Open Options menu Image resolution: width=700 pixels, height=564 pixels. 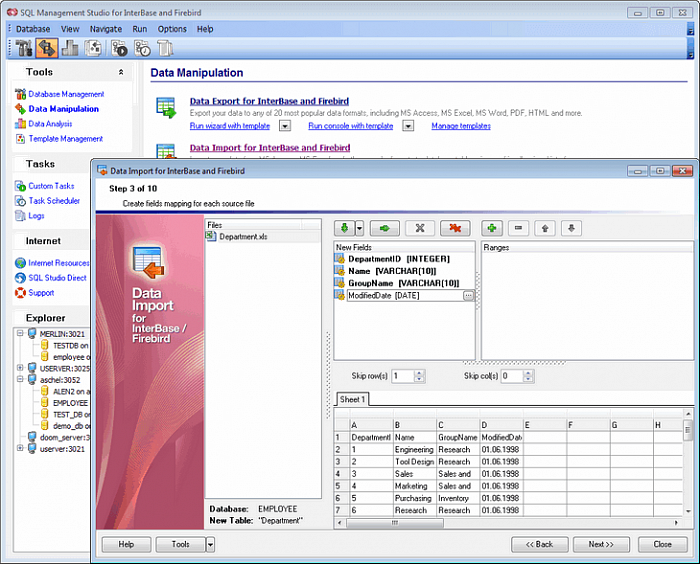click(172, 29)
